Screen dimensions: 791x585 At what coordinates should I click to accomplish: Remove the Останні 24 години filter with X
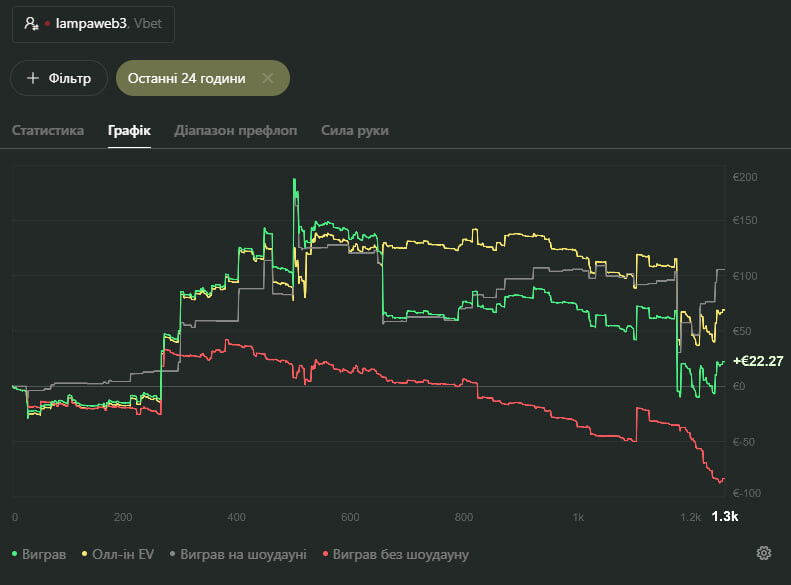click(x=267, y=78)
